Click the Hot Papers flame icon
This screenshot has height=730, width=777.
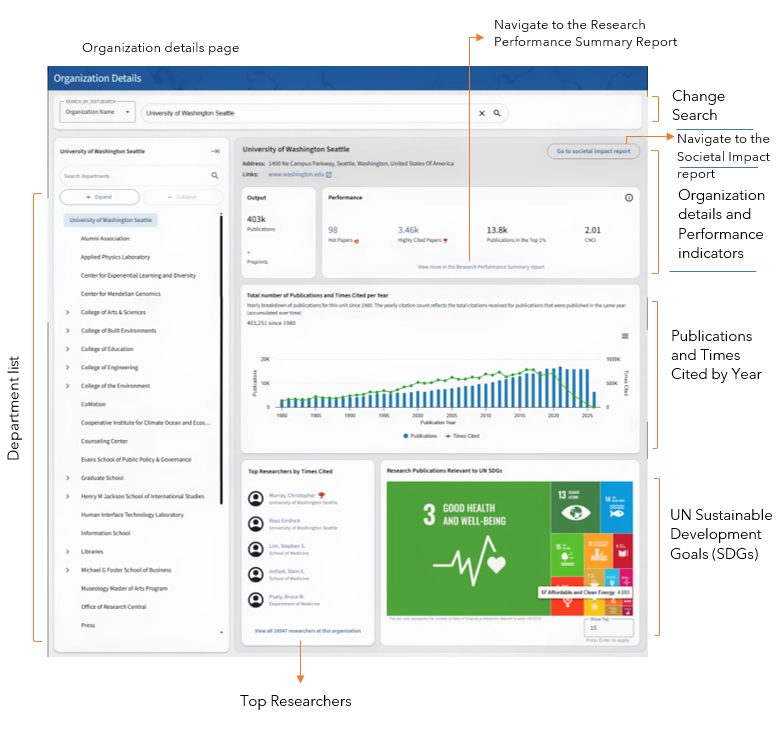pyautogui.click(x=356, y=241)
